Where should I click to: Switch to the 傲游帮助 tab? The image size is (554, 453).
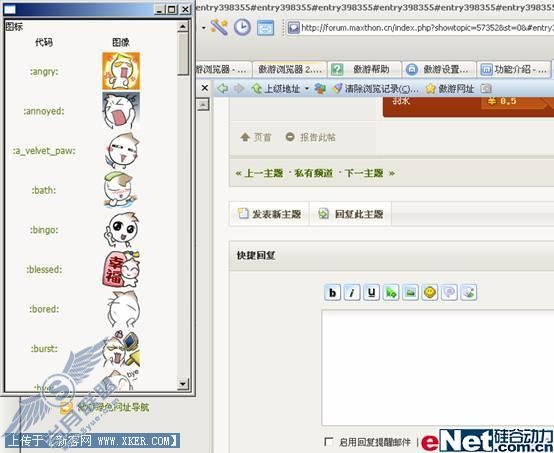(x=364, y=69)
